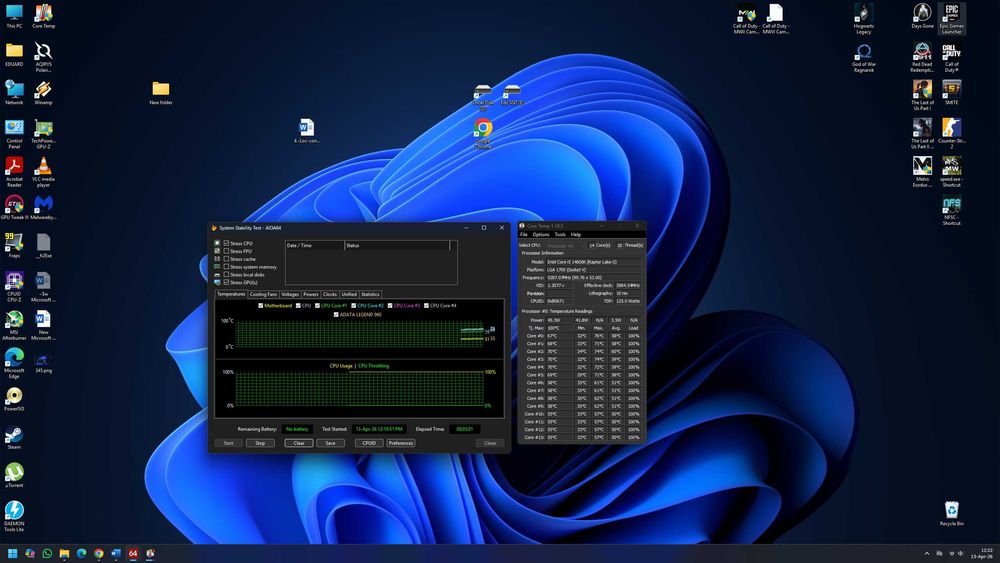Open PowerISO desktop shortcut
This screenshot has height=563, width=1000.
pyautogui.click(x=14, y=399)
